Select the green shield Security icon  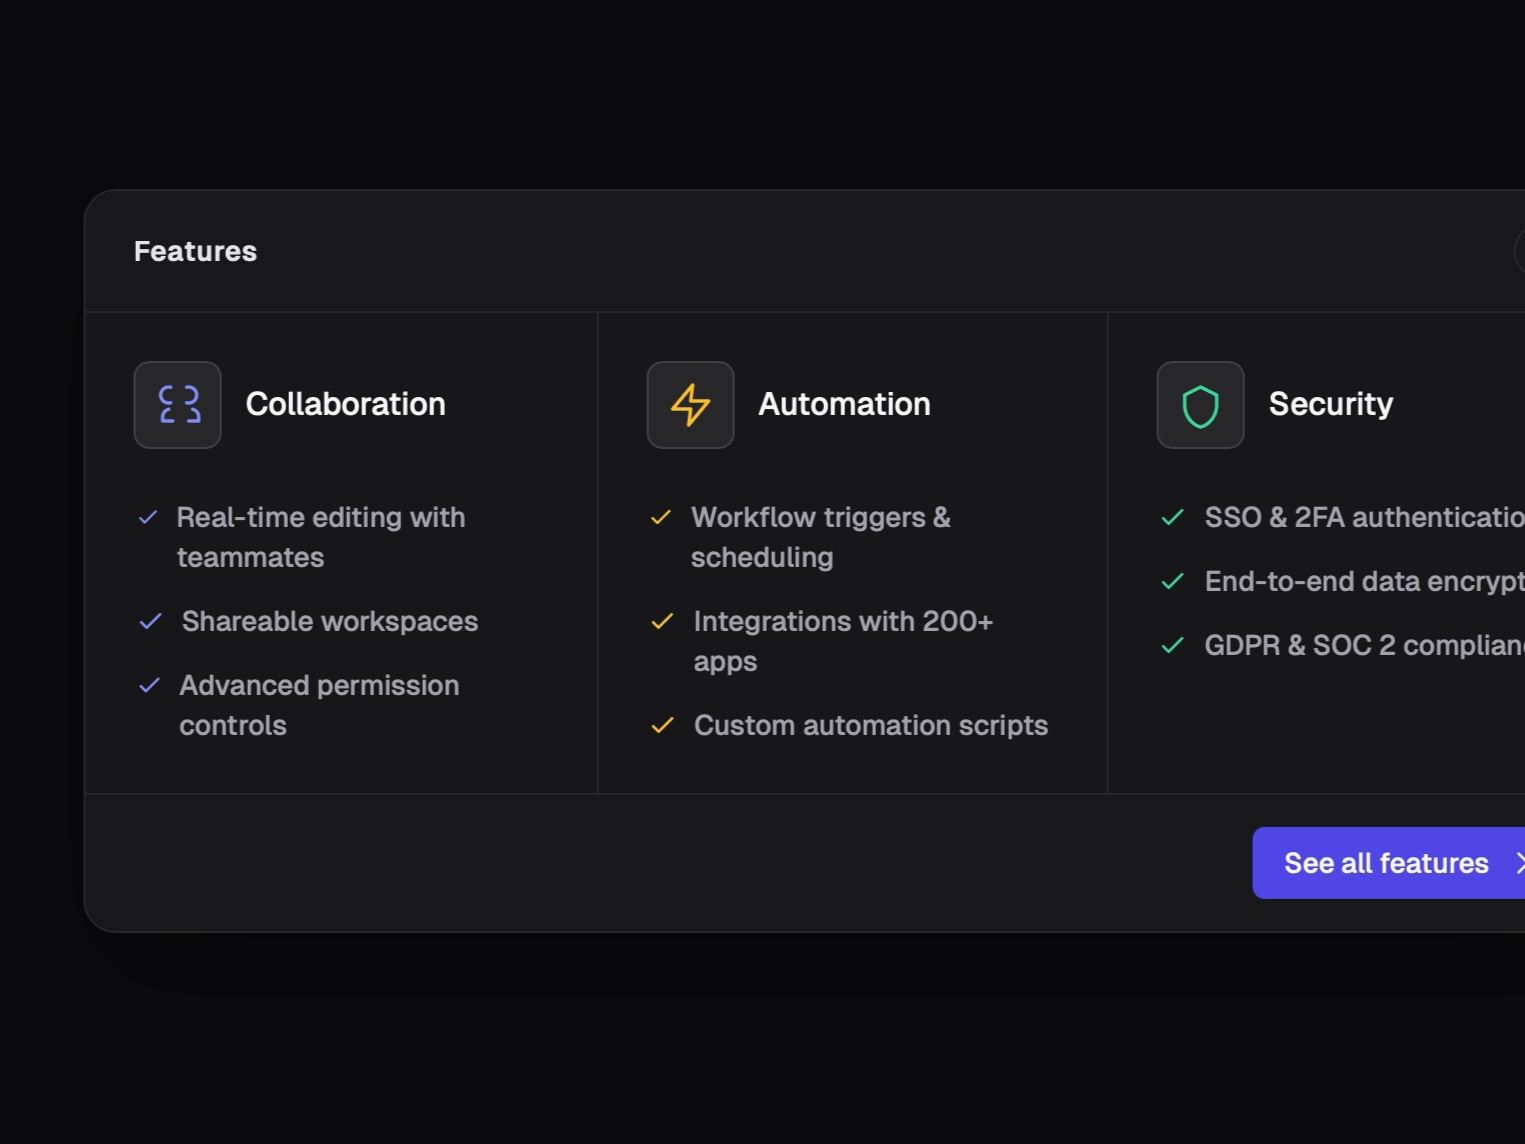tap(1200, 404)
